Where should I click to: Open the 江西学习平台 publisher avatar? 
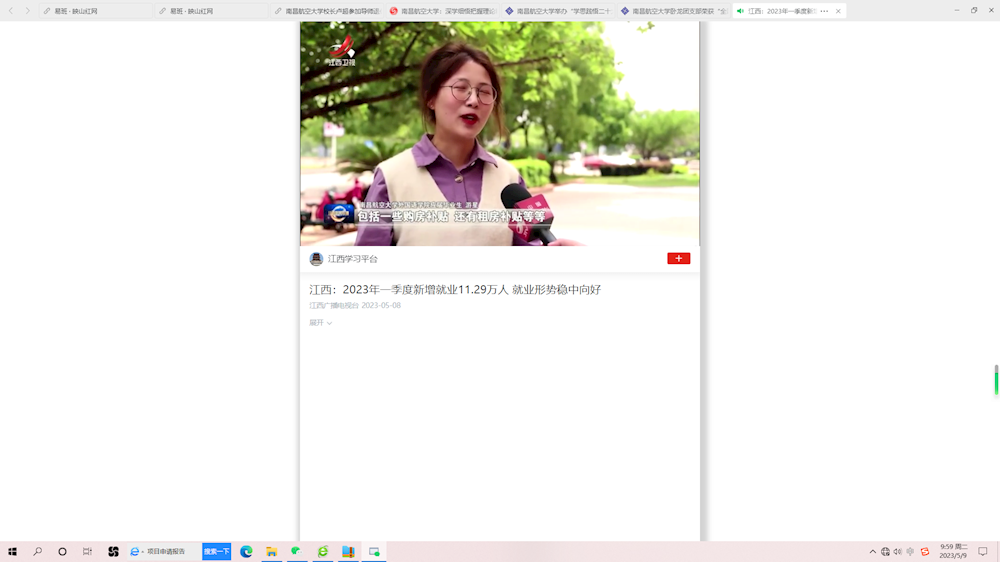coord(316,259)
